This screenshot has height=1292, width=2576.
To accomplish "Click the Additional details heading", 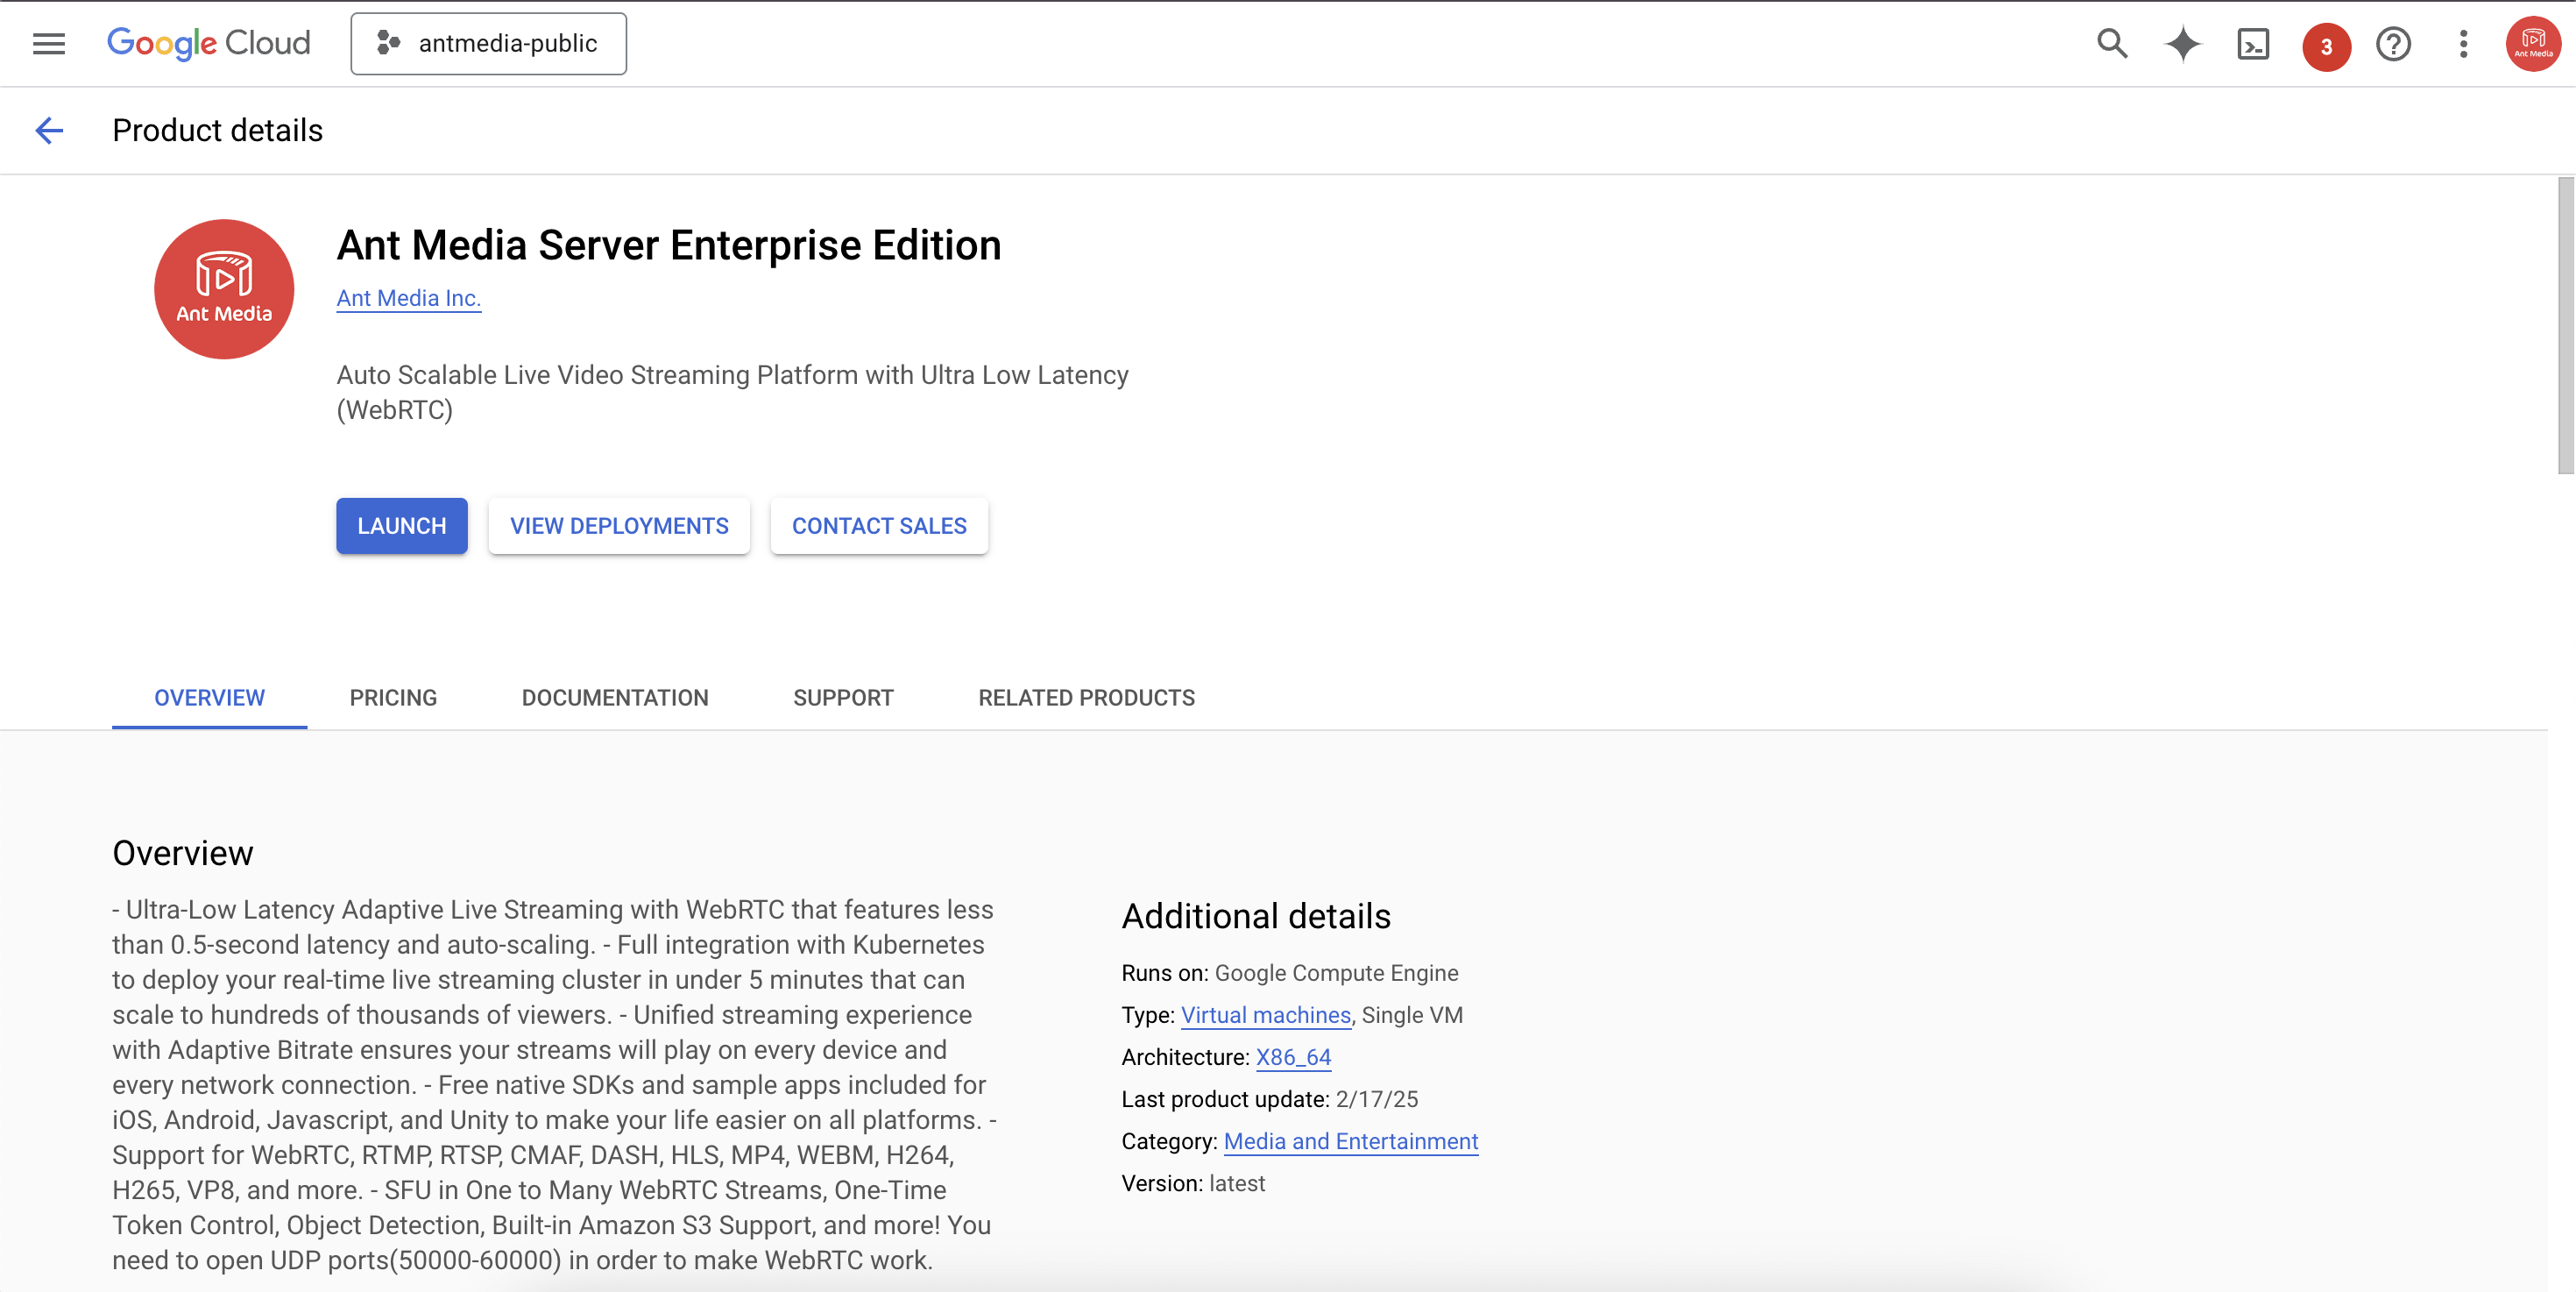I will click(x=1256, y=916).
